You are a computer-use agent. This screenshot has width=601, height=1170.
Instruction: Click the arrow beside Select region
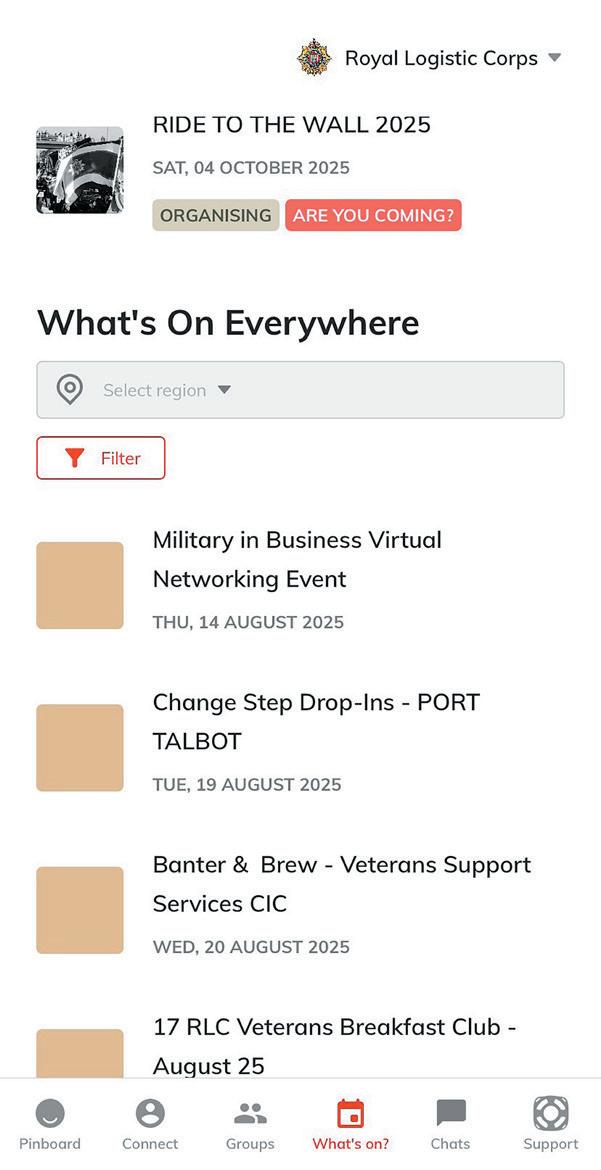click(x=224, y=390)
